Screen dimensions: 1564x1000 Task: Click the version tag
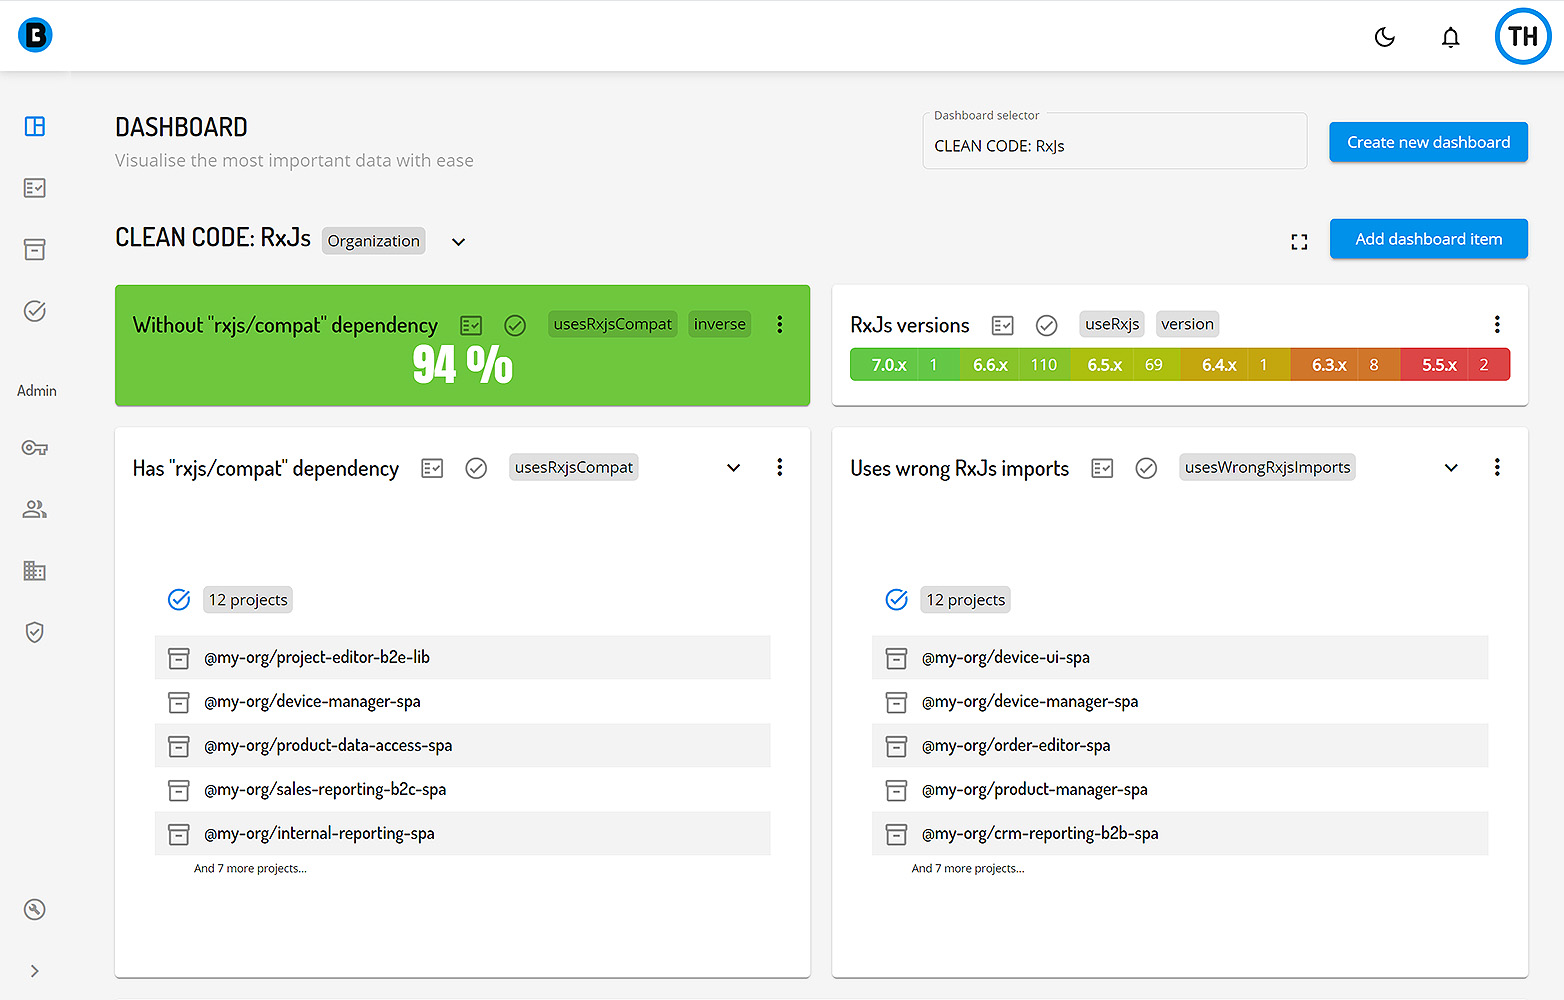1187,324
